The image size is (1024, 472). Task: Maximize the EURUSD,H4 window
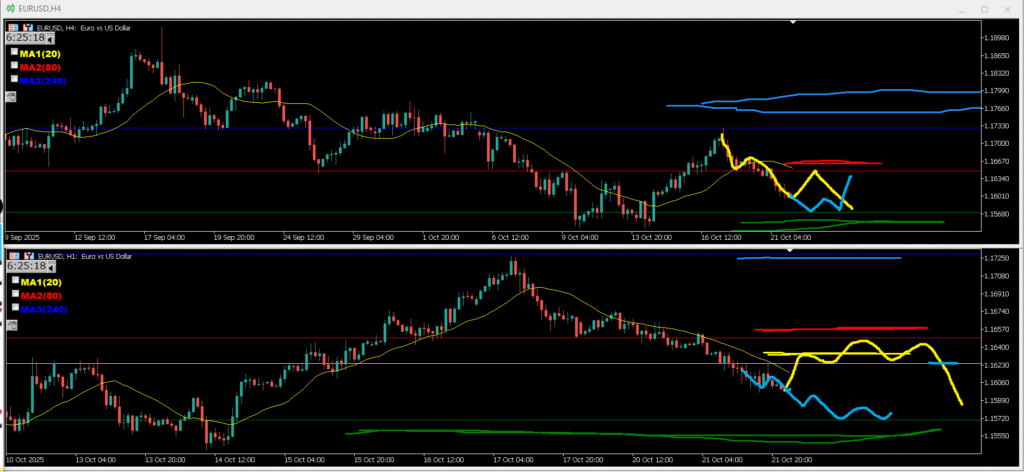point(984,9)
